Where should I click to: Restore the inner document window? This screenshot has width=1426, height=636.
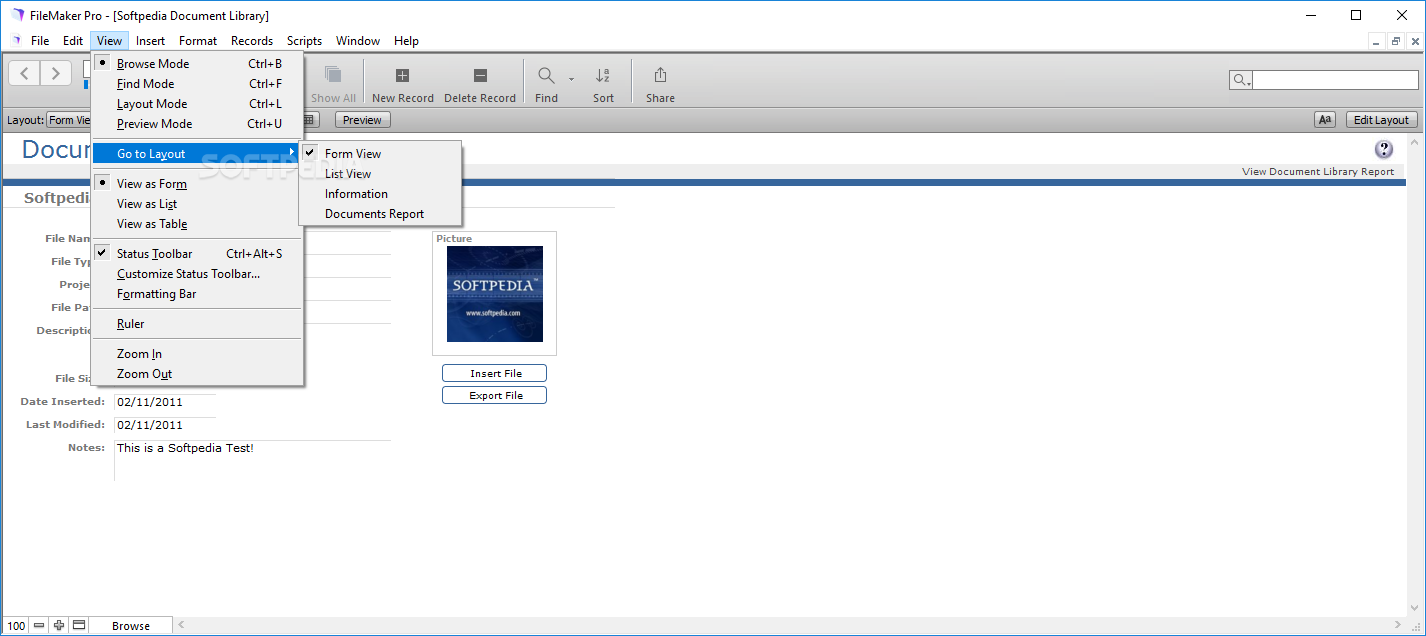click(1395, 41)
